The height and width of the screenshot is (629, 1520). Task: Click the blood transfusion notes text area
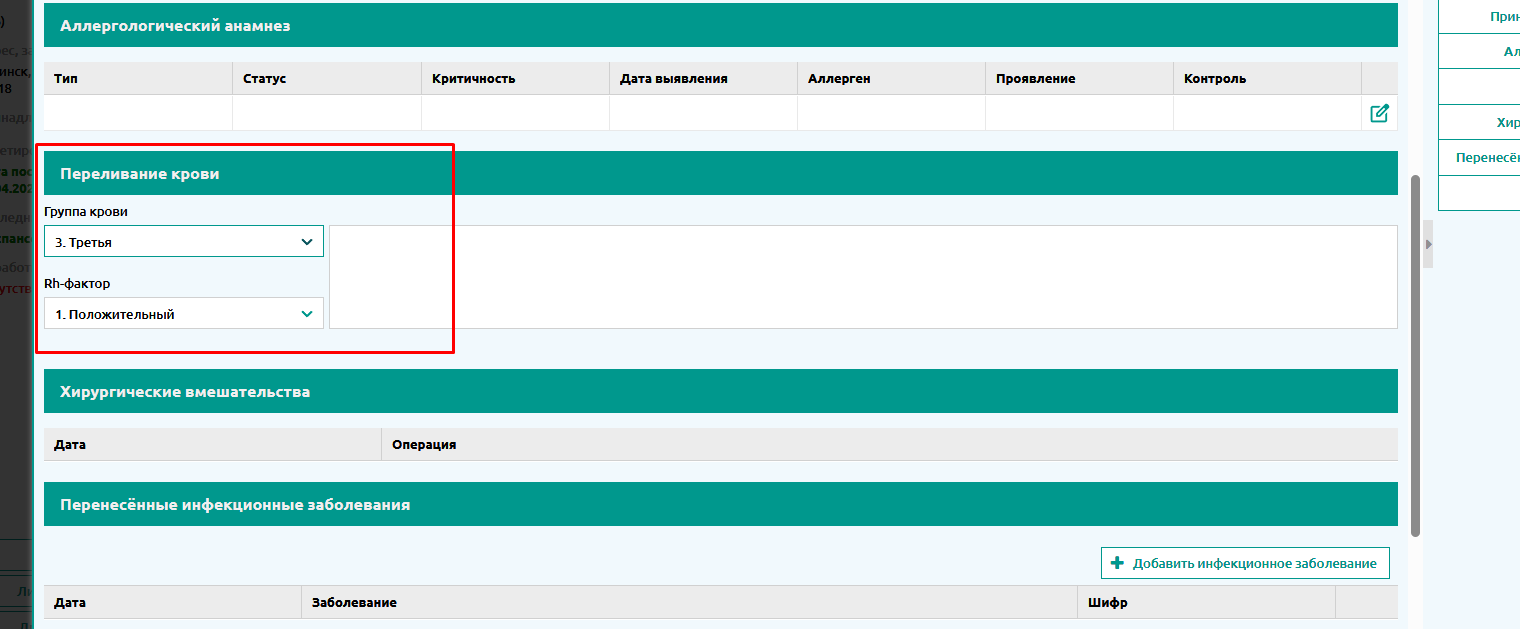862,277
